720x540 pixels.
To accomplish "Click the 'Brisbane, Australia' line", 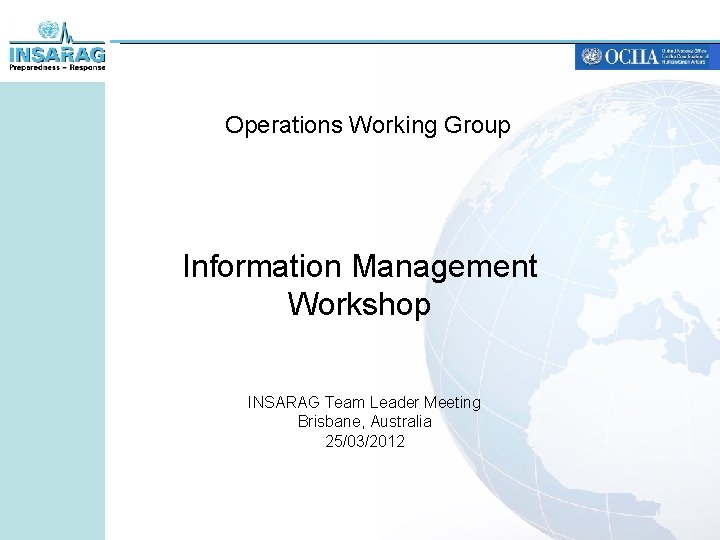I will click(365, 422).
